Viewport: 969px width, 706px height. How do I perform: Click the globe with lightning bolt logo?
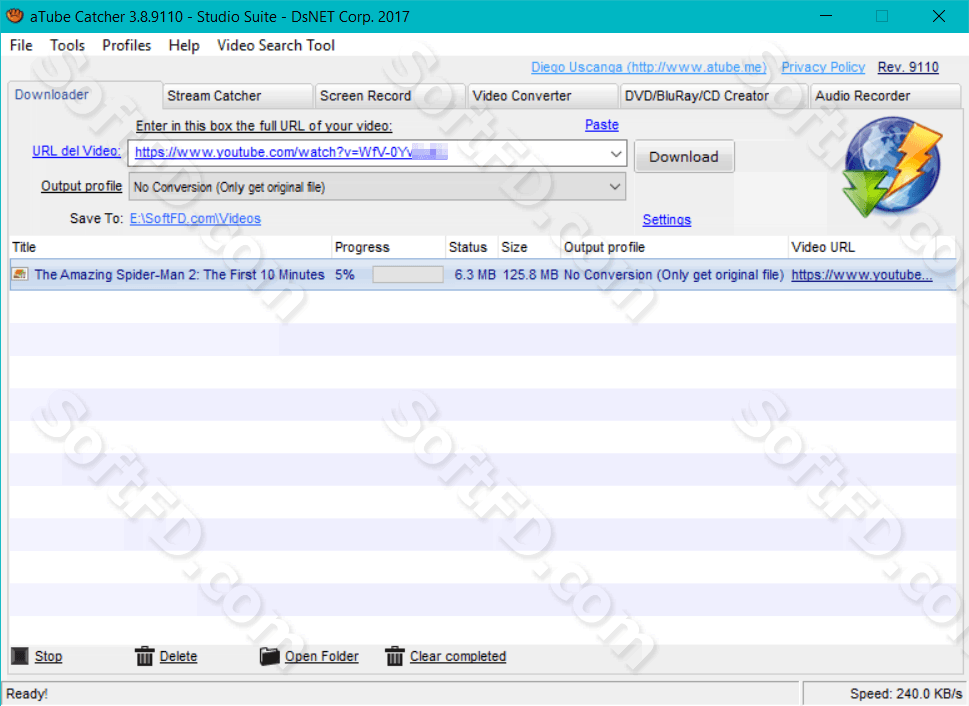click(893, 168)
